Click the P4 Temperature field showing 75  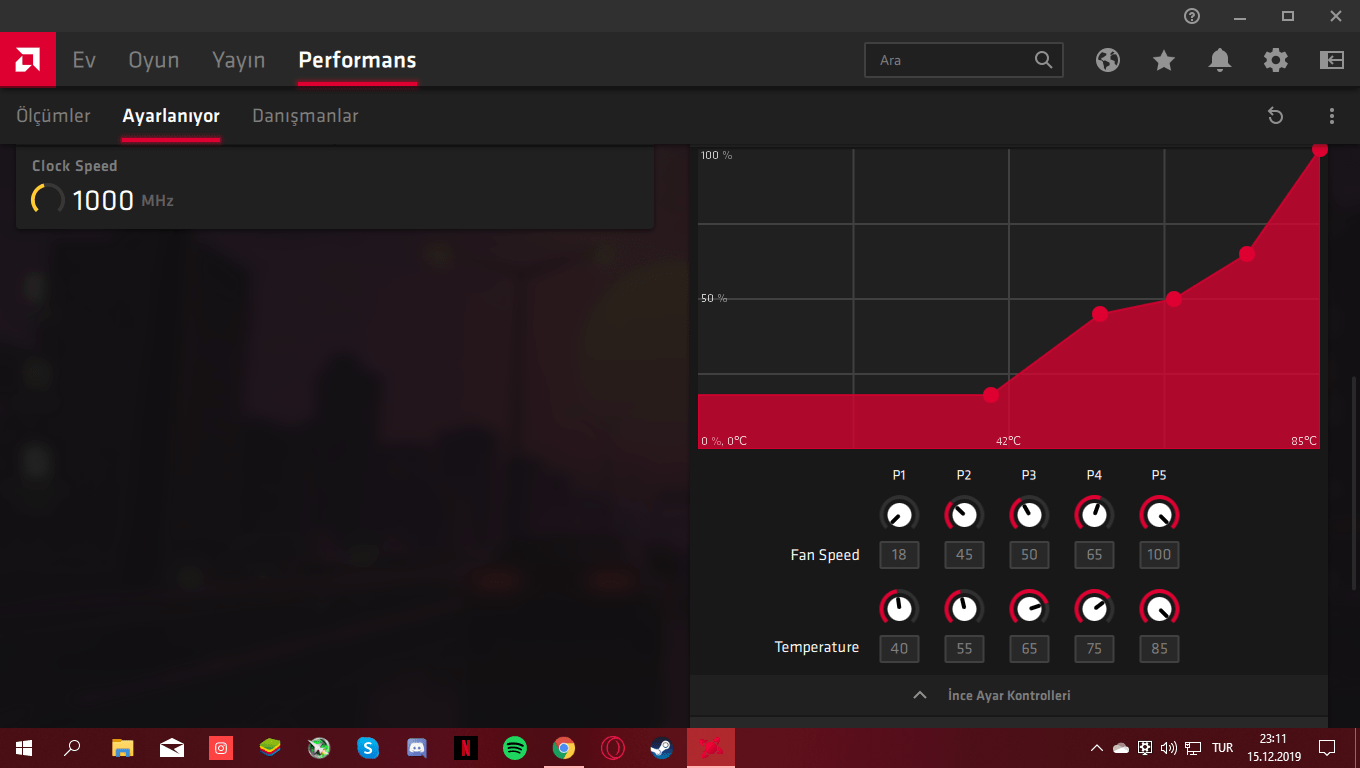point(1094,648)
